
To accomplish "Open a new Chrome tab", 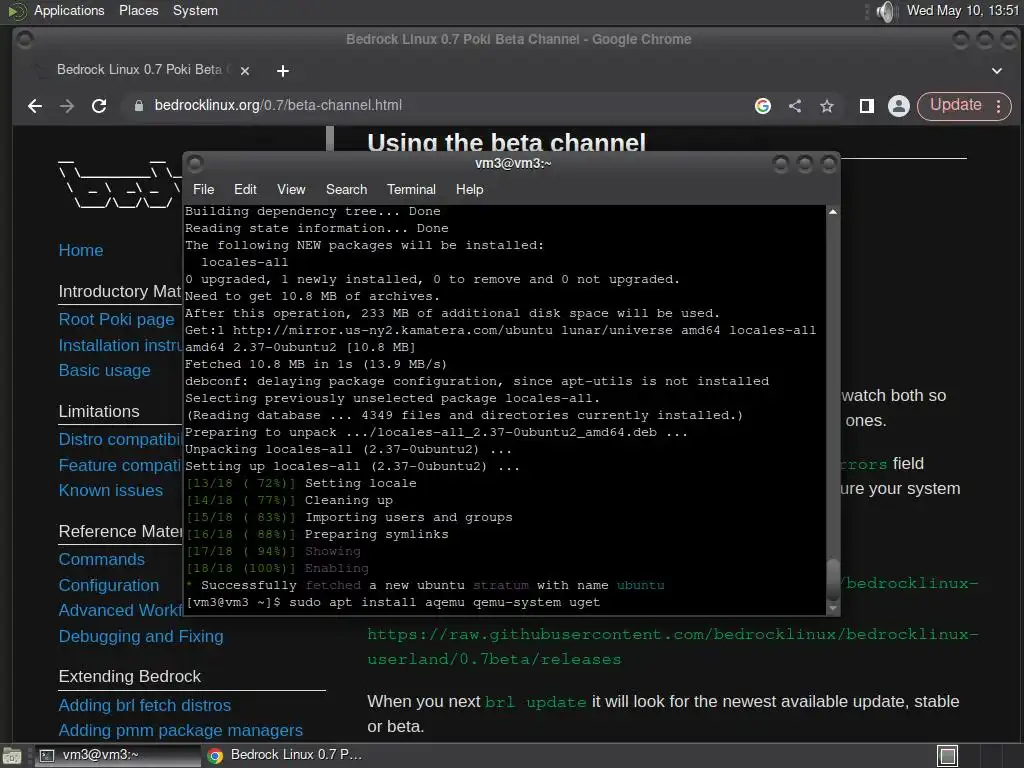I will tap(283, 71).
